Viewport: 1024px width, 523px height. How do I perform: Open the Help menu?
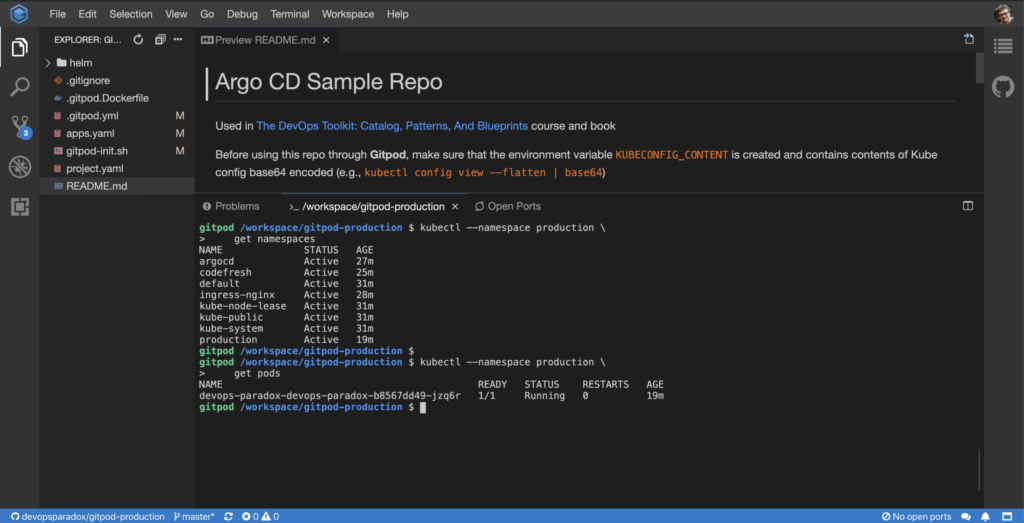[398, 14]
